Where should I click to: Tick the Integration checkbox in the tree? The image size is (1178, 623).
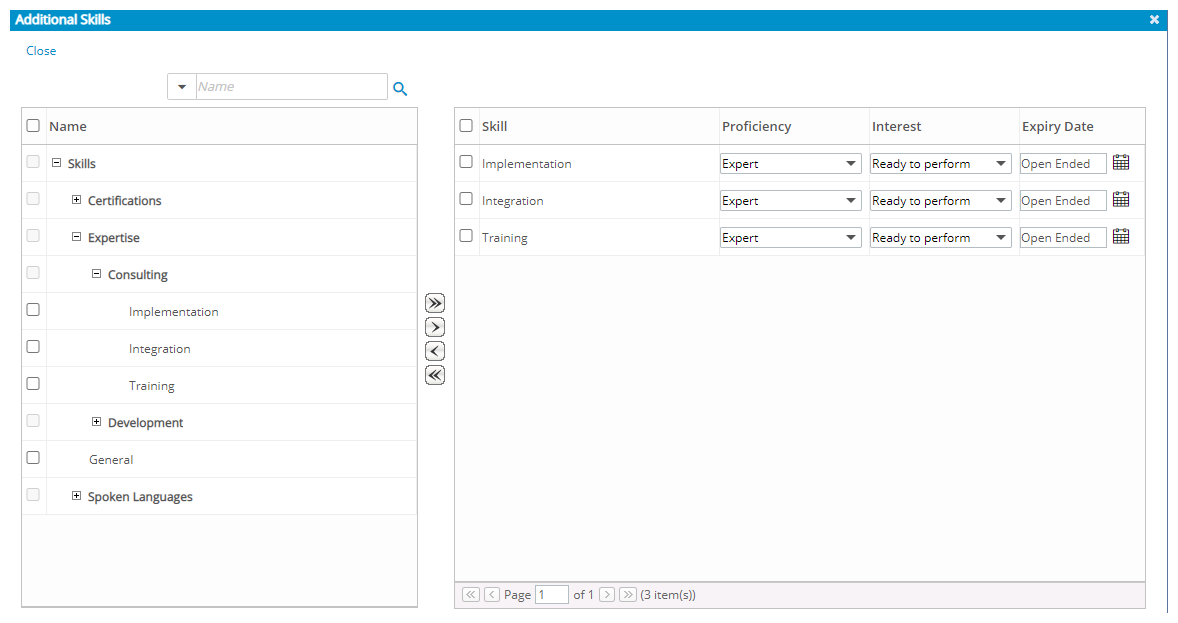(x=33, y=346)
